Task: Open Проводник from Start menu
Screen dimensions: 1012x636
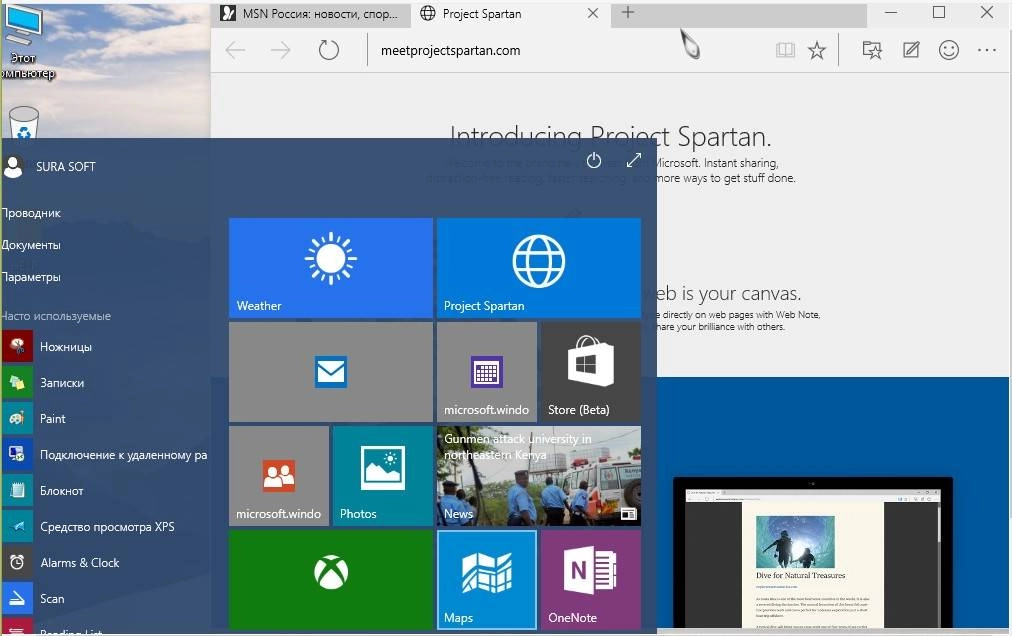Action: [x=31, y=213]
